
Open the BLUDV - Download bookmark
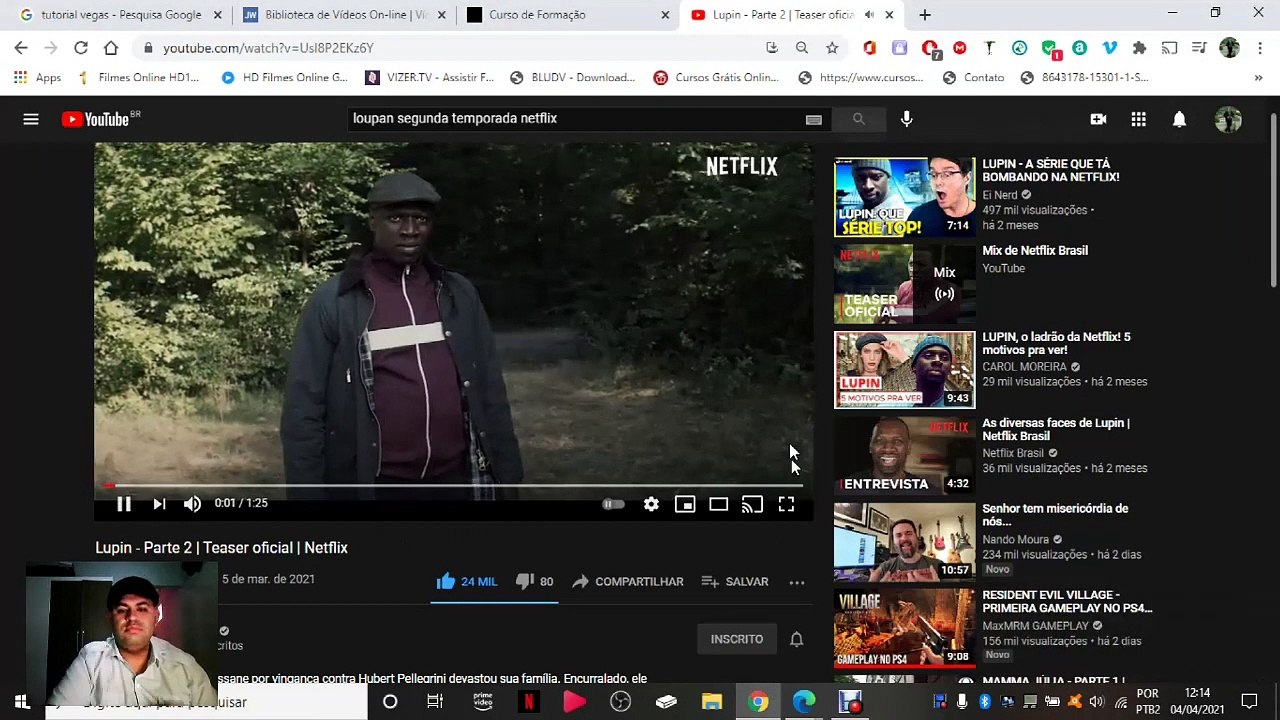click(x=572, y=77)
